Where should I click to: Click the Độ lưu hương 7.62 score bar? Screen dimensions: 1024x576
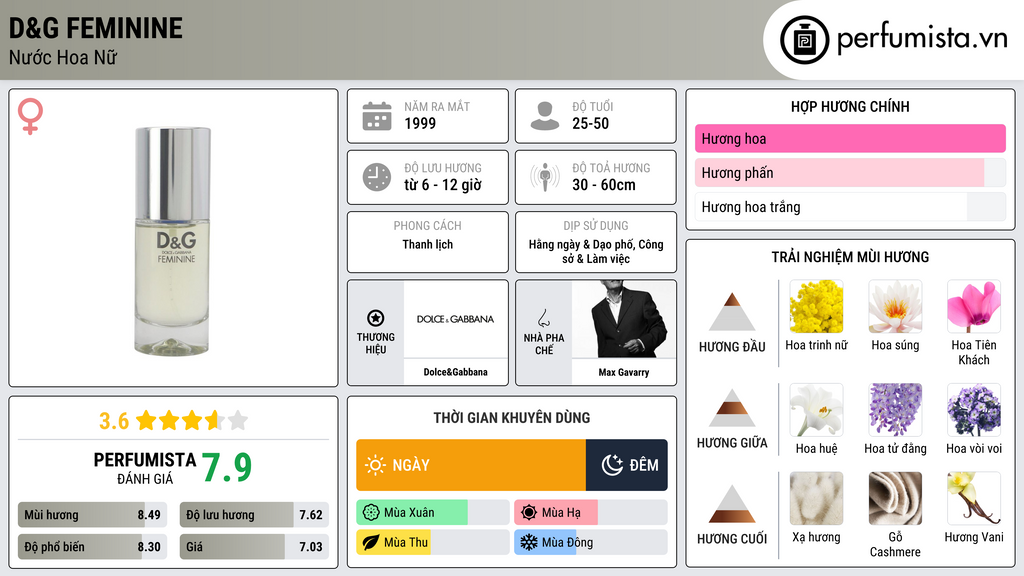[254, 515]
